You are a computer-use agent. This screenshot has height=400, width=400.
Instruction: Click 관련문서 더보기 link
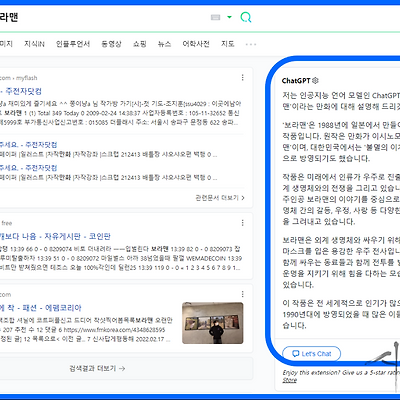tap(220, 198)
